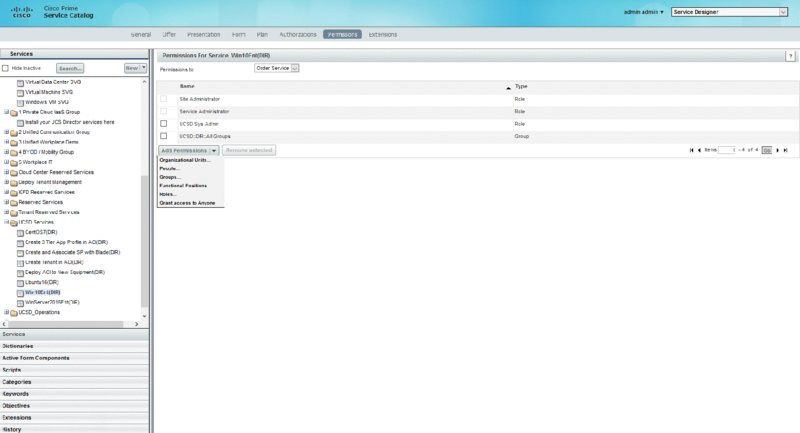
Task: Expand the 3 Unified Workplace Demo folder
Action: click(7, 142)
